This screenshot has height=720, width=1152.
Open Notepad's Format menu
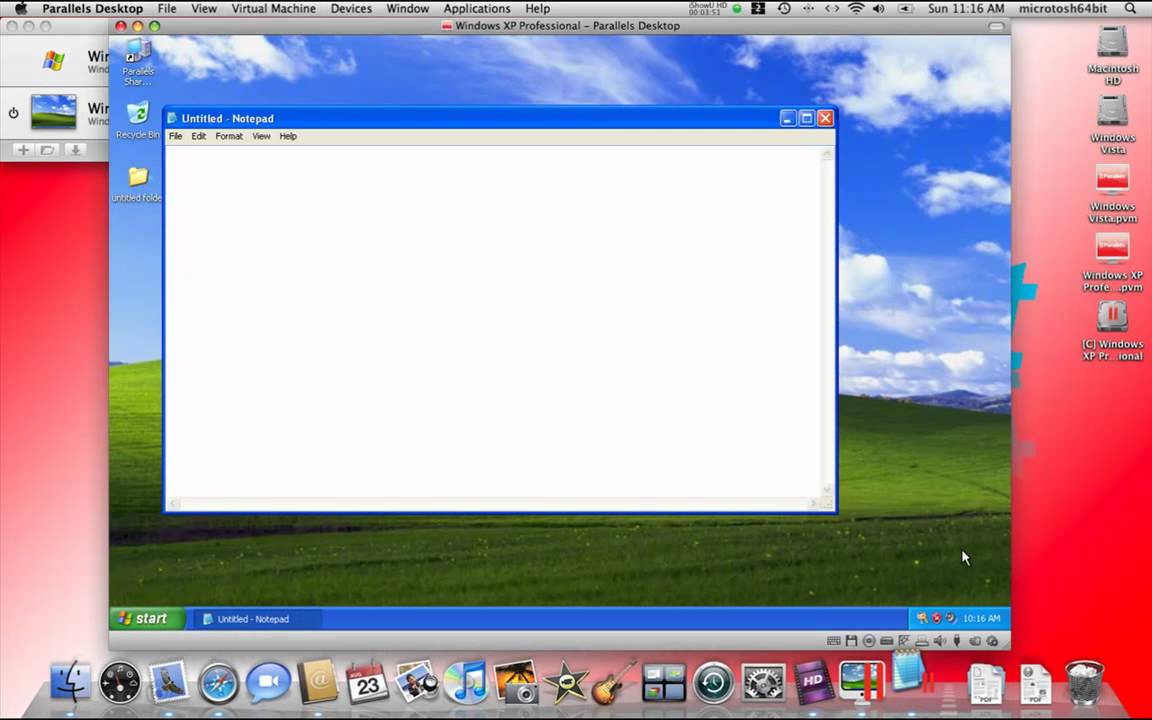pyautogui.click(x=228, y=136)
